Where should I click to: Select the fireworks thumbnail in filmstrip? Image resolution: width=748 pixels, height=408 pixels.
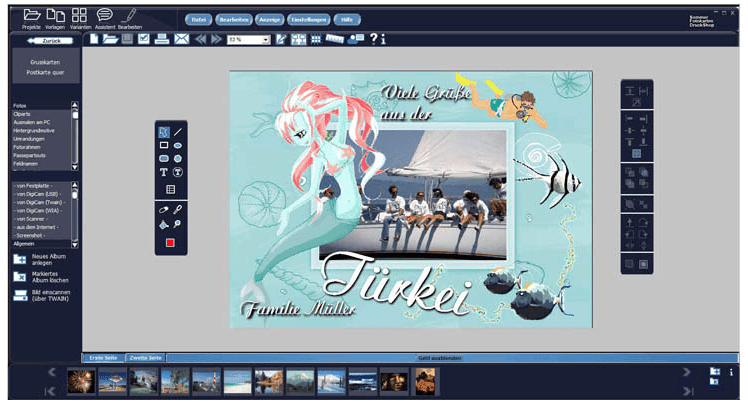coord(79,380)
